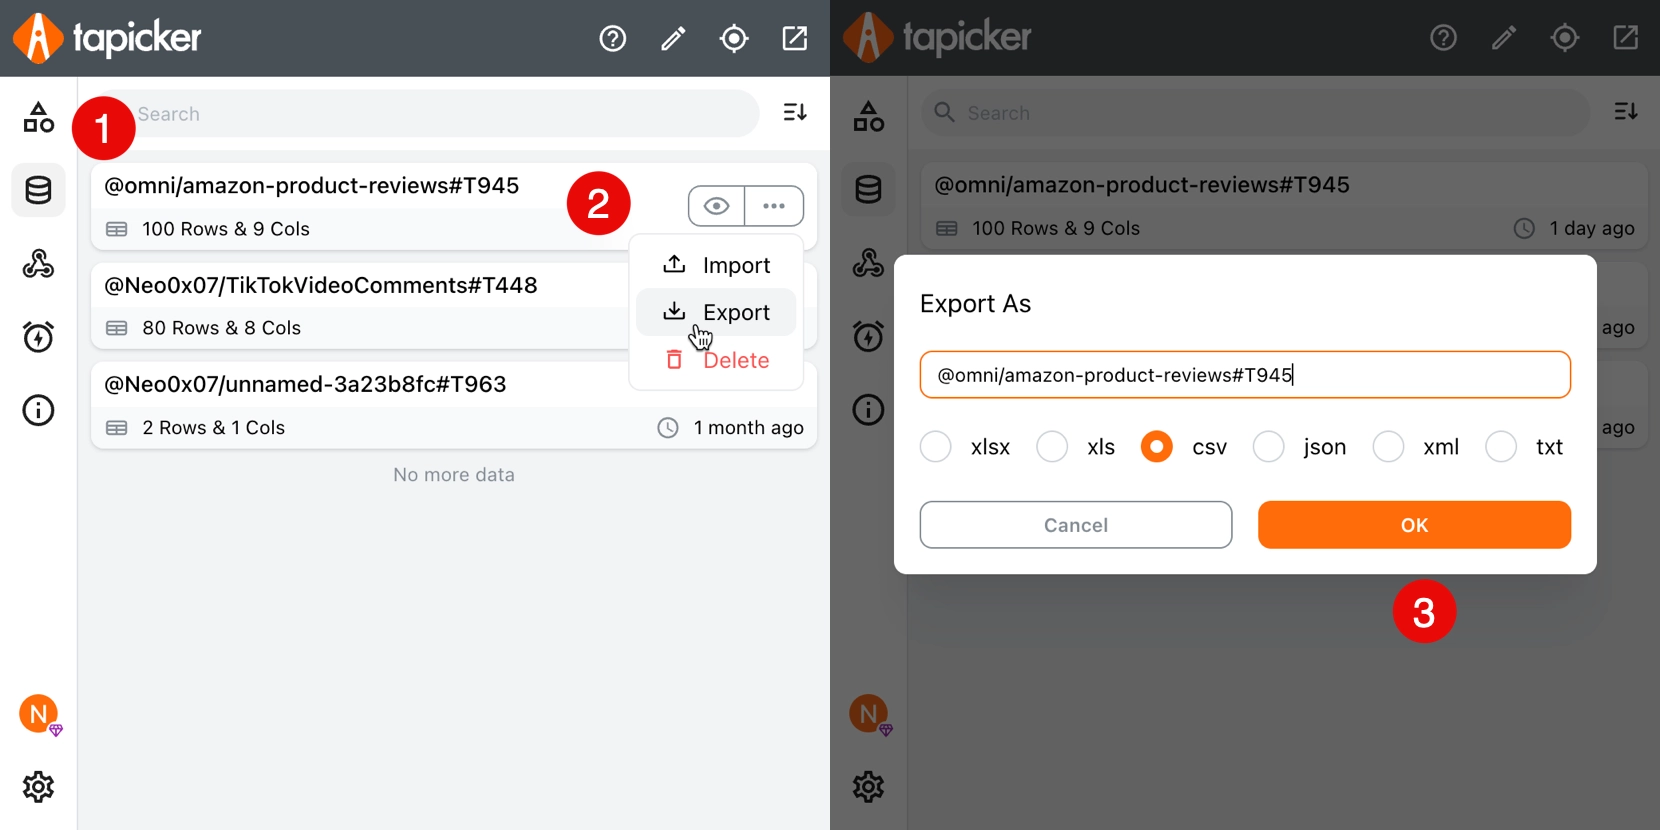Click the Search field in right panel
The height and width of the screenshot is (830, 1660).
tap(1256, 113)
